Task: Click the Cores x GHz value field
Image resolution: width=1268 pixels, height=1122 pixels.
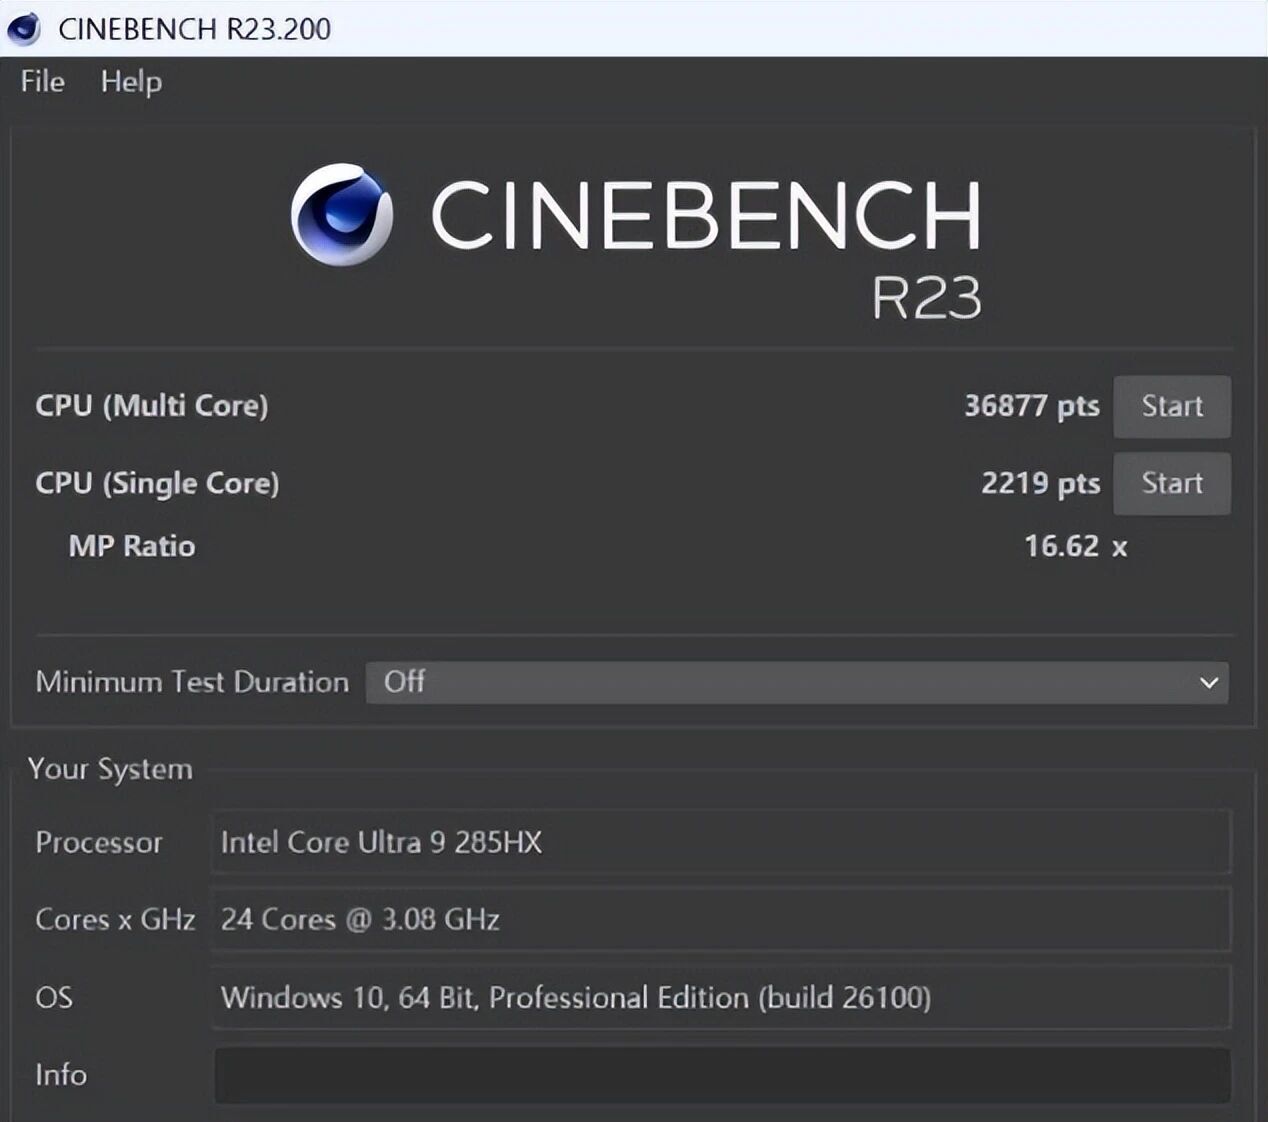Action: 720,919
